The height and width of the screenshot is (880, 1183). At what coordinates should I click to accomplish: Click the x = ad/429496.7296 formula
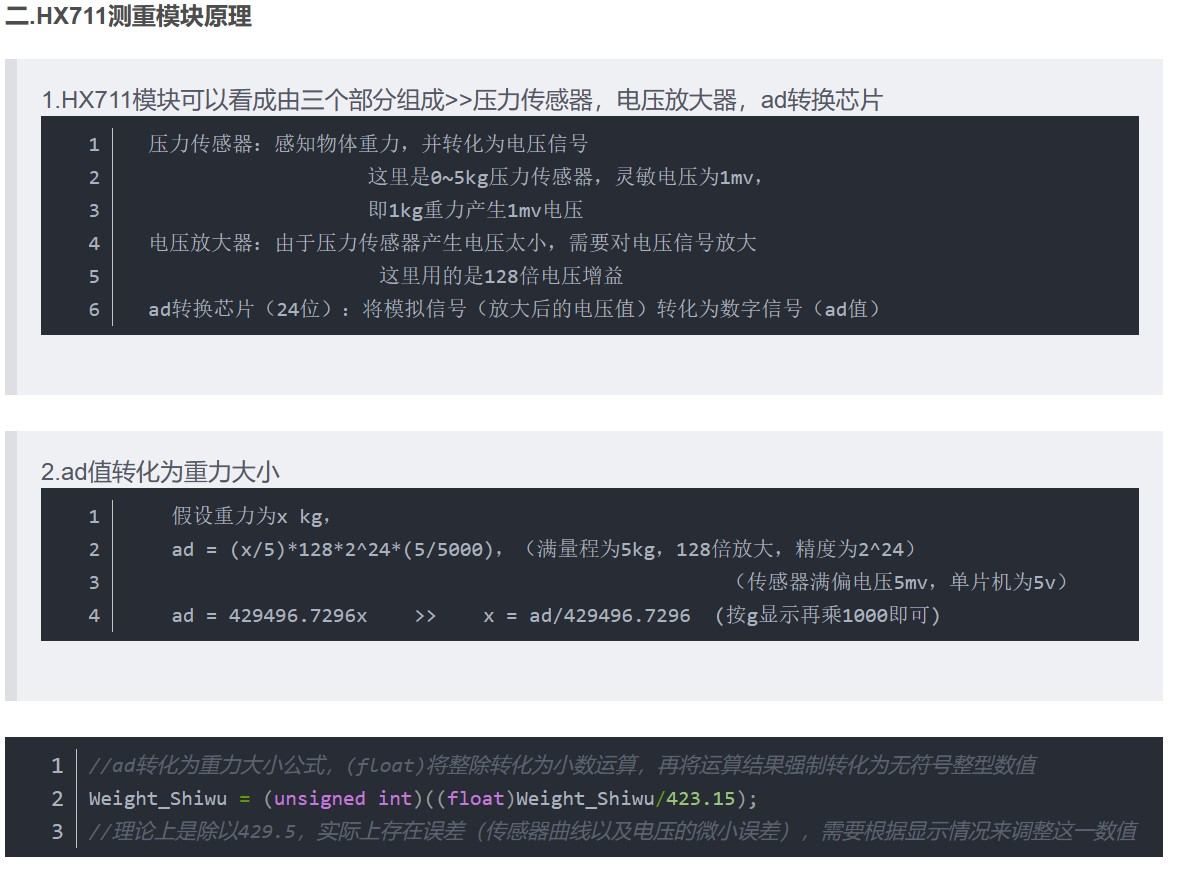tap(587, 616)
